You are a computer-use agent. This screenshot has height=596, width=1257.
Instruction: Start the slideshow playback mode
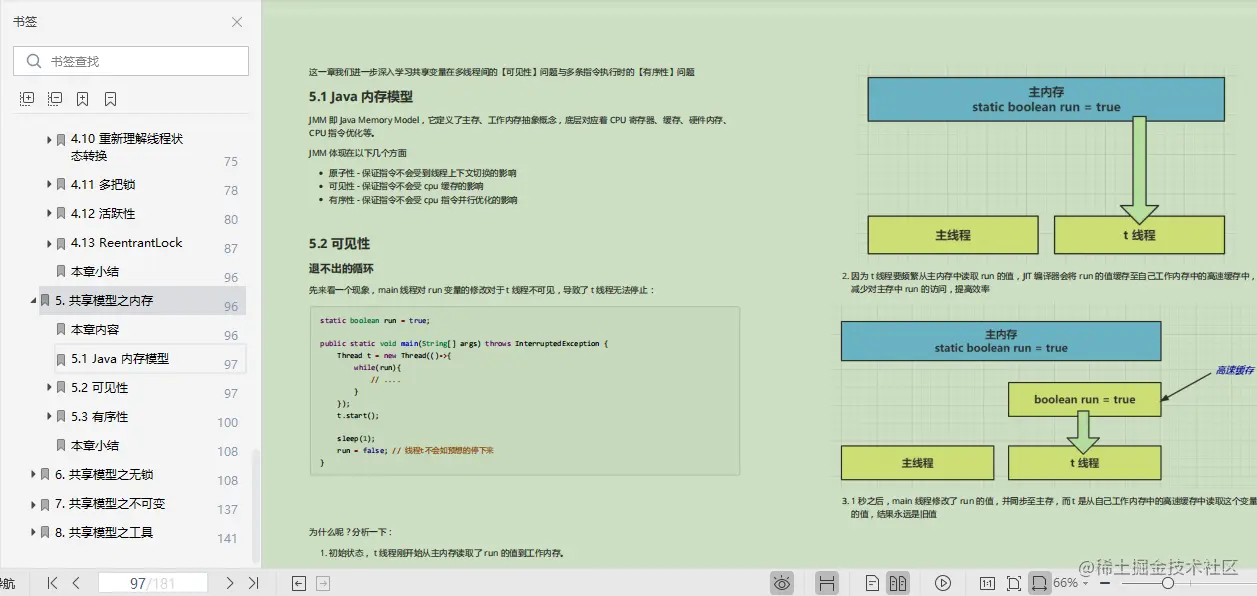coord(943,582)
